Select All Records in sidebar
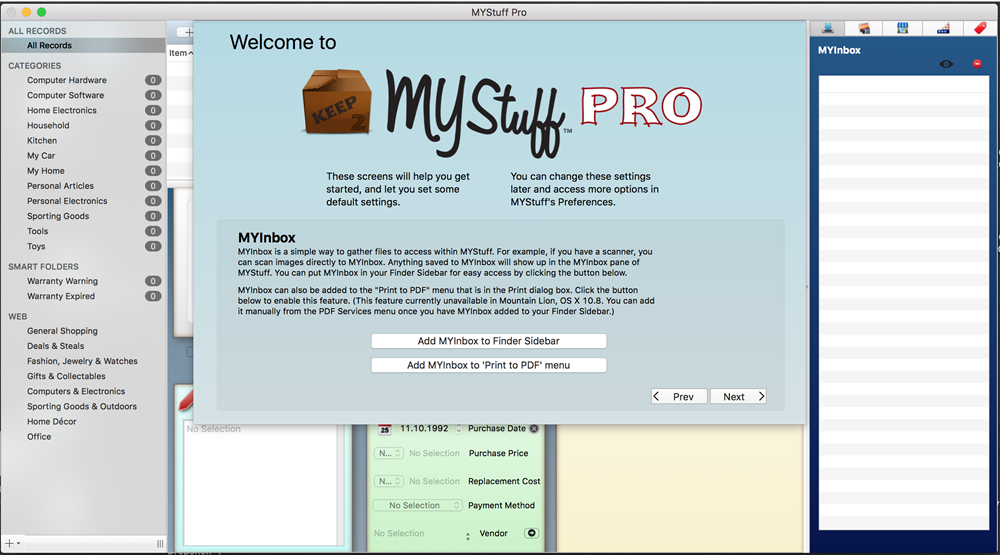Screen dimensions: 1000x555 pos(83,45)
